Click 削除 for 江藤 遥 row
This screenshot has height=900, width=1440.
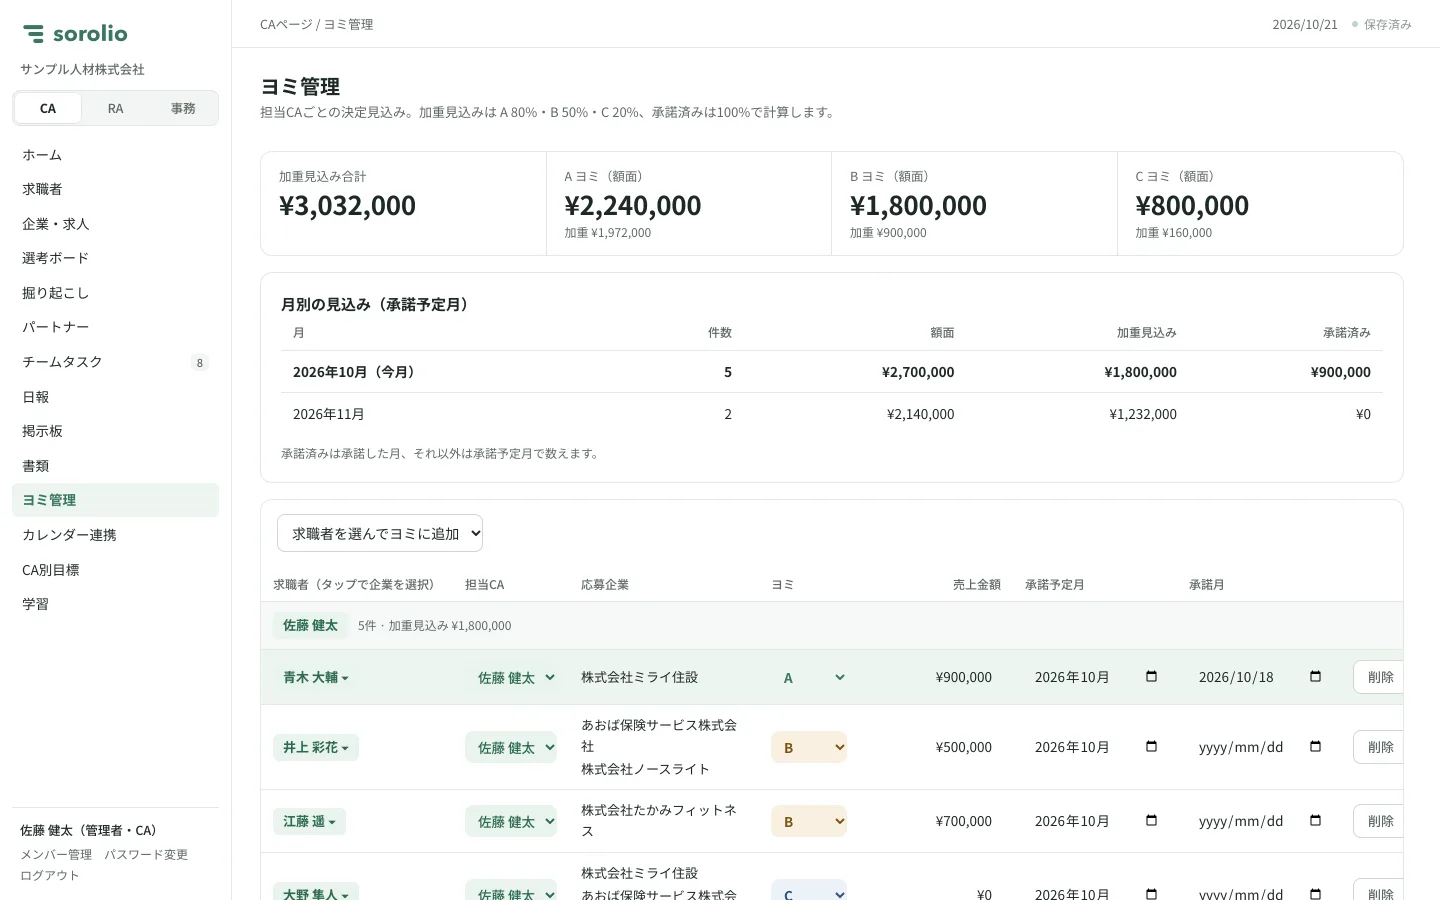click(1379, 821)
